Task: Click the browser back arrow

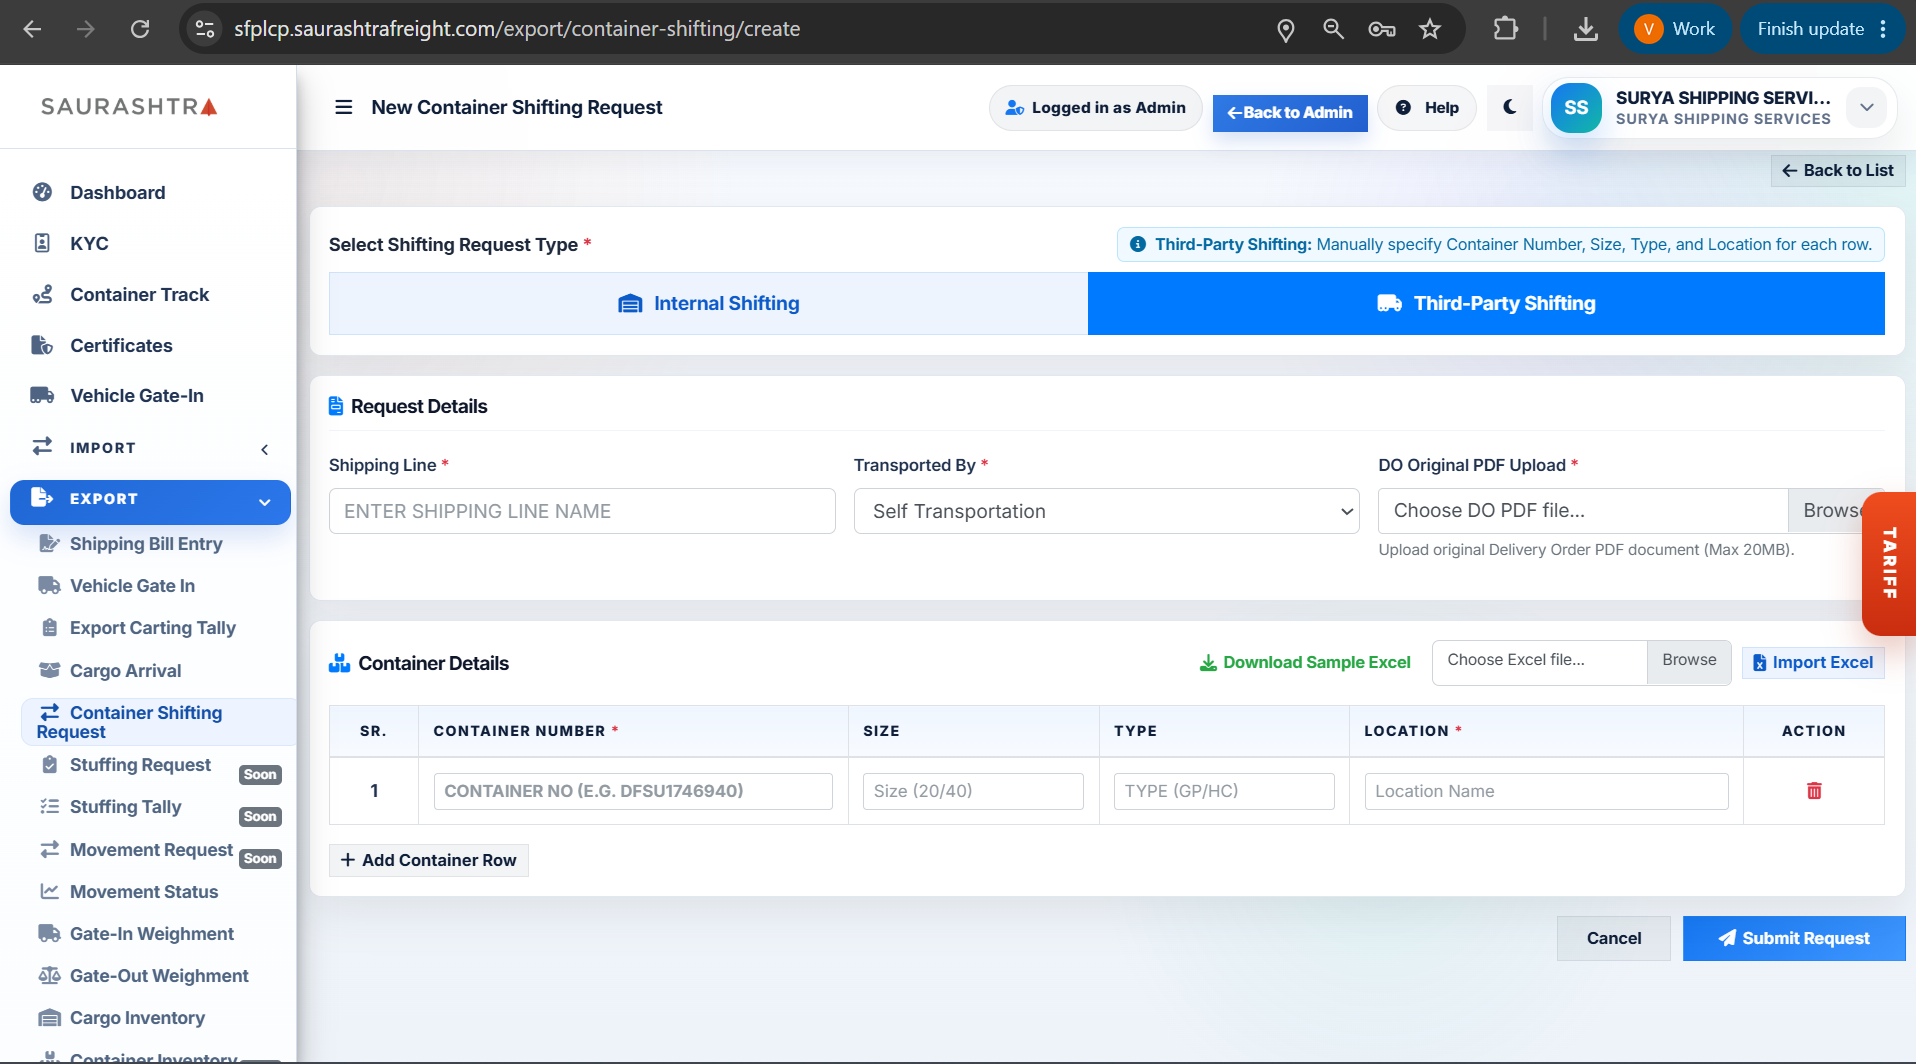Action: pos(32,29)
